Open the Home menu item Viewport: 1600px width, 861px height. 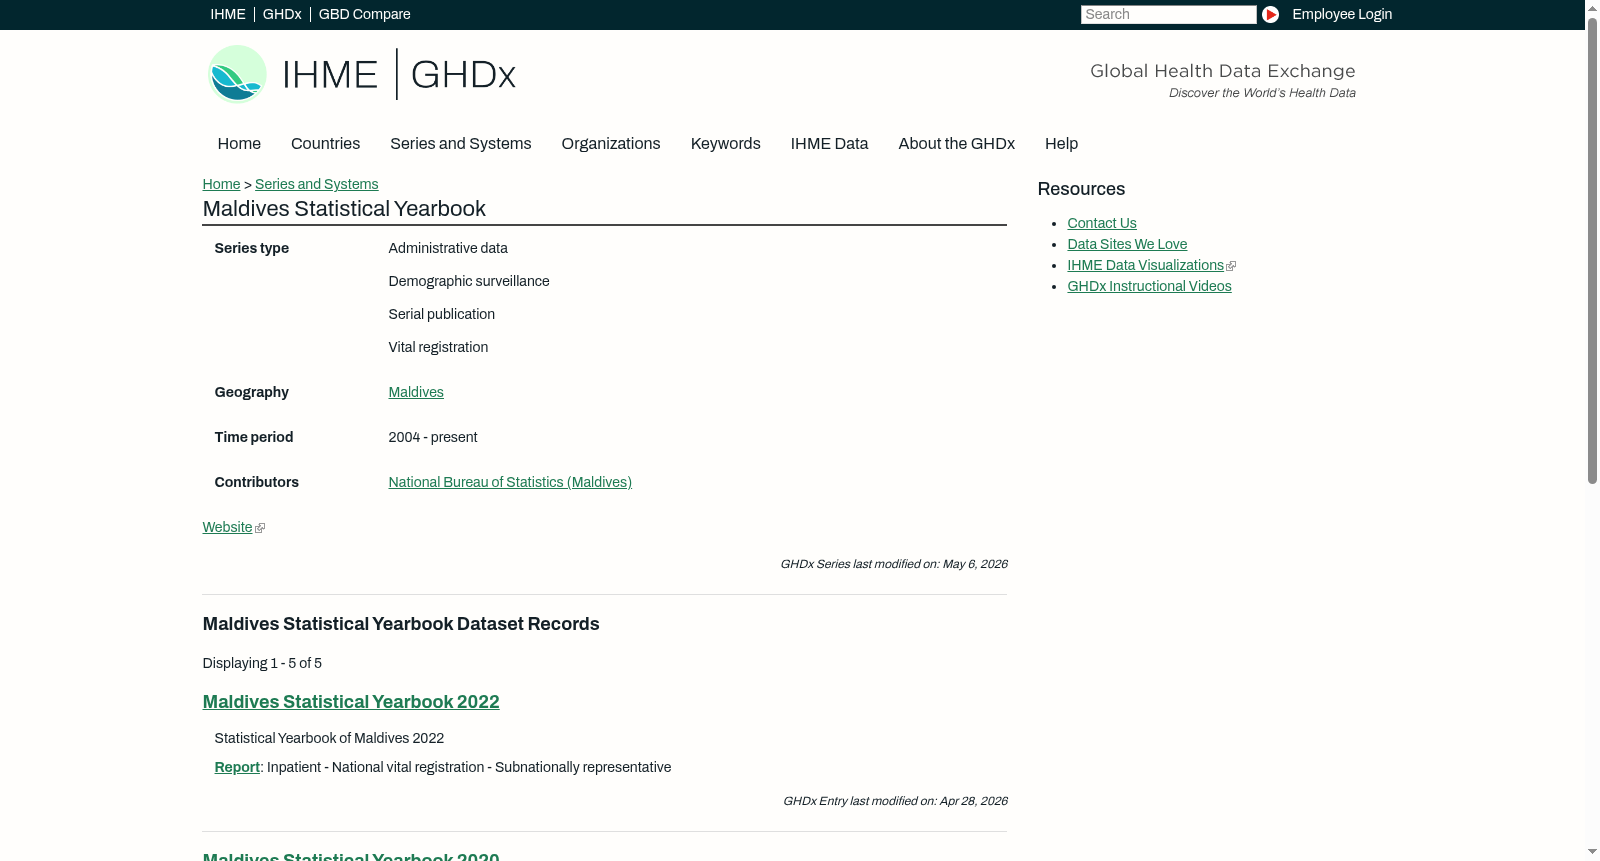tap(239, 144)
